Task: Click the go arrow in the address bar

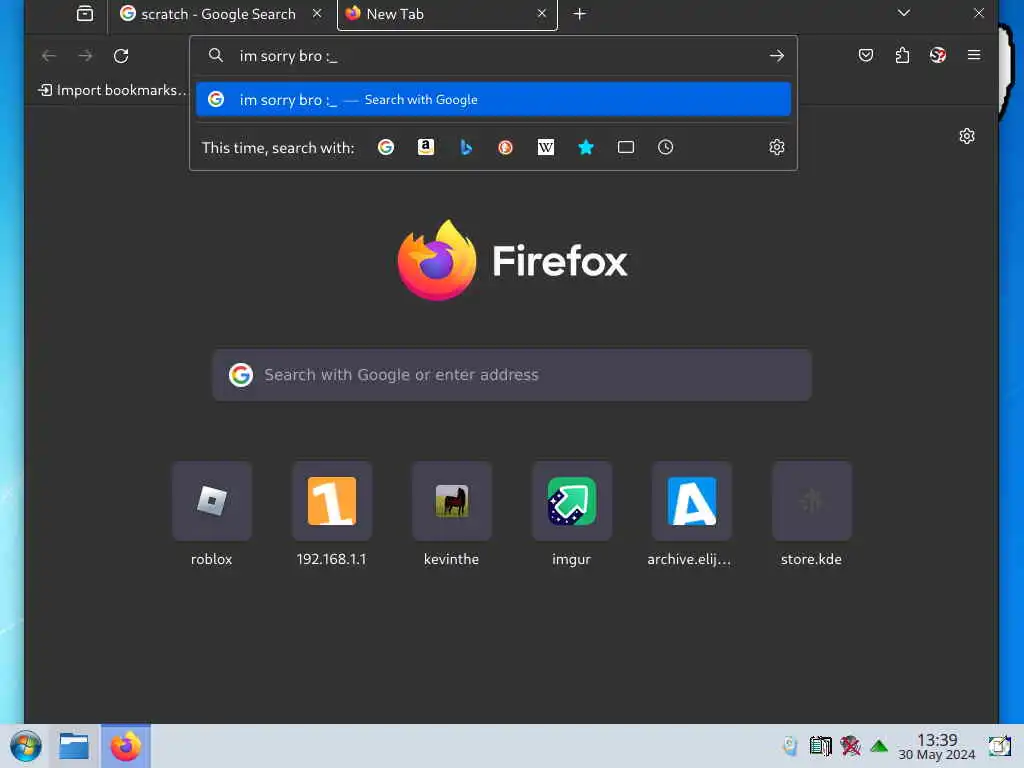Action: (776, 56)
